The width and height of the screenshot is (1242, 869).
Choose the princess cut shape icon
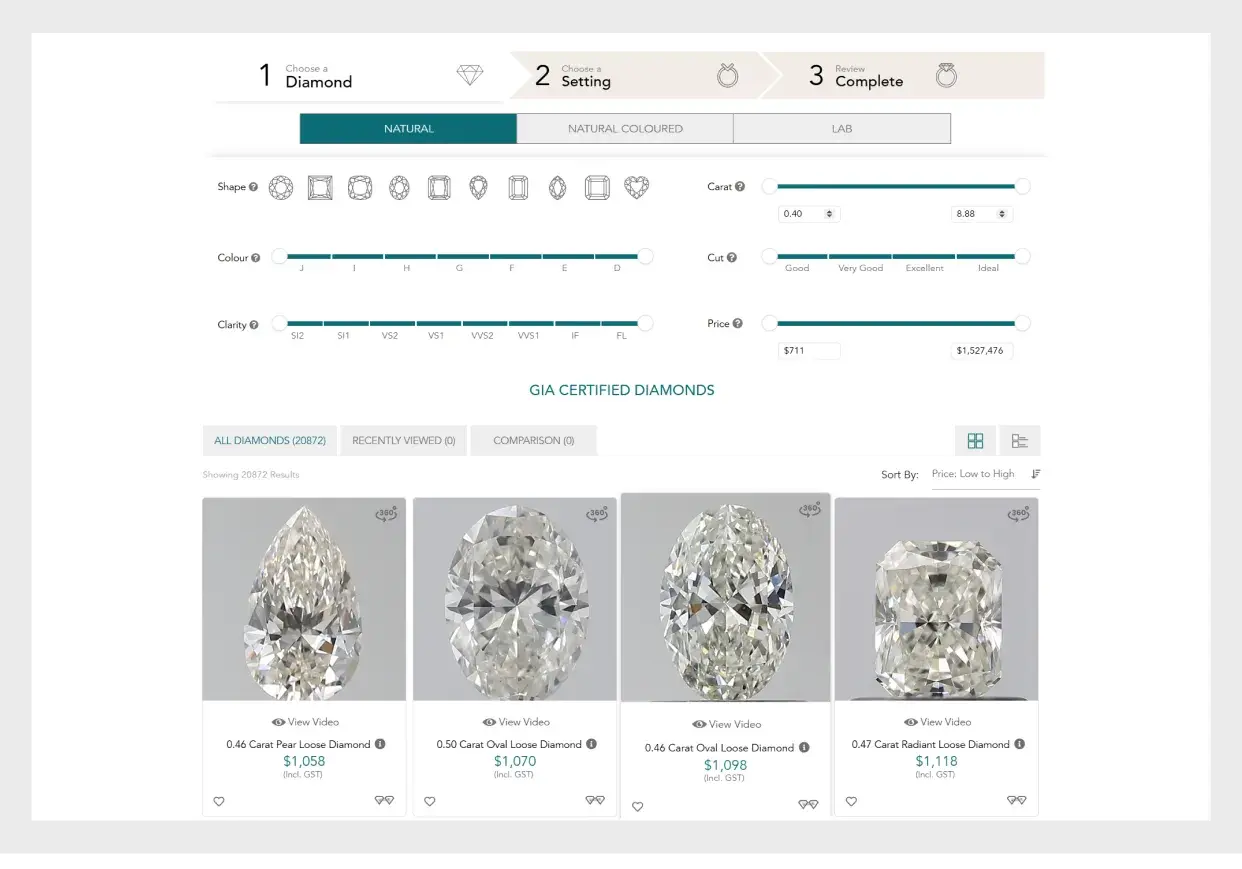(x=320, y=187)
